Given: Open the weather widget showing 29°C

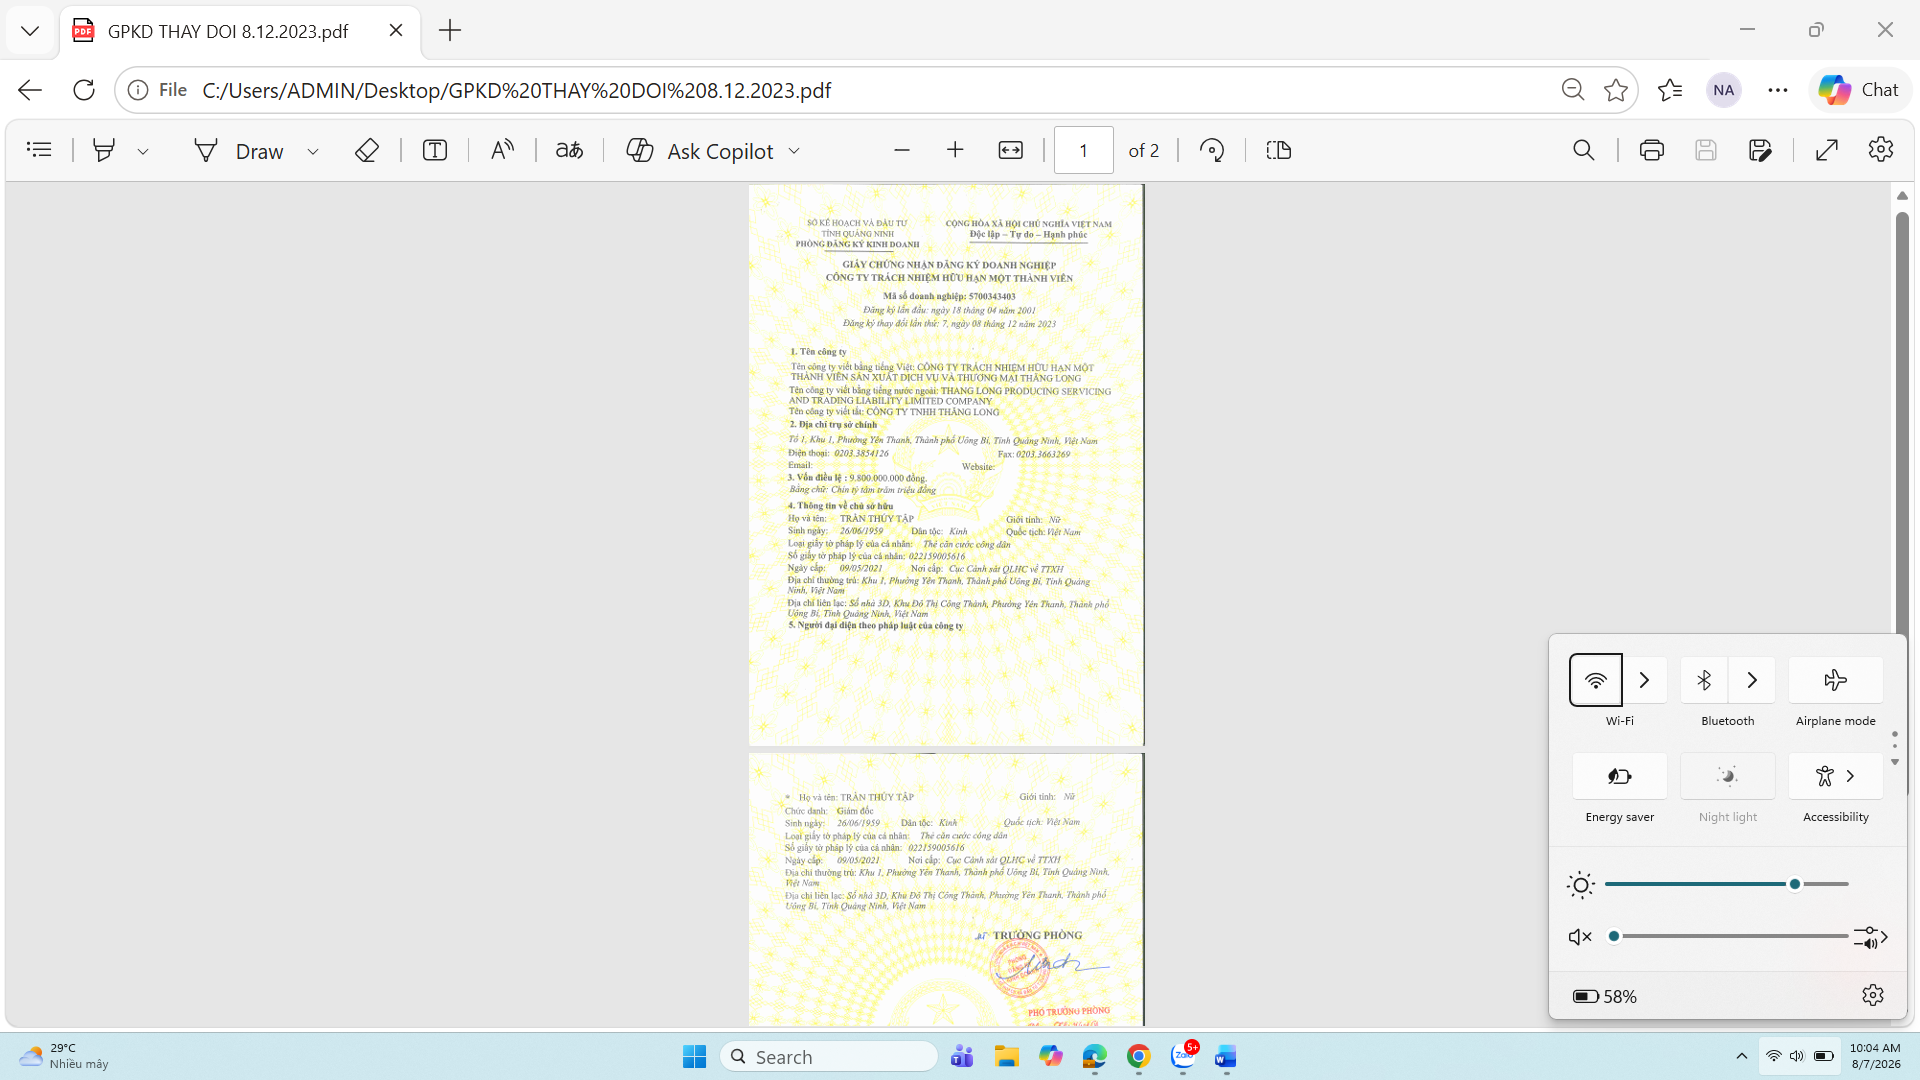Looking at the screenshot, I should 64,1056.
